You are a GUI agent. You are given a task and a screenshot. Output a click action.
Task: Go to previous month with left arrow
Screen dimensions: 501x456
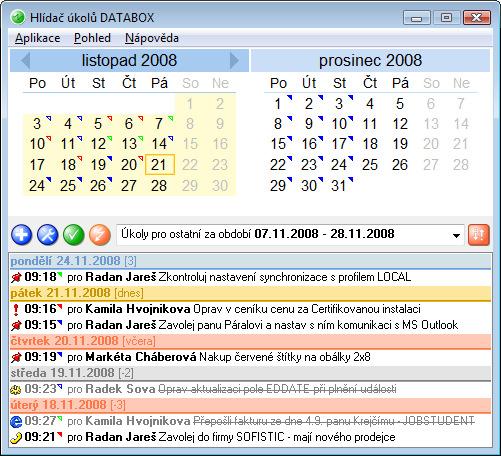coord(26,61)
